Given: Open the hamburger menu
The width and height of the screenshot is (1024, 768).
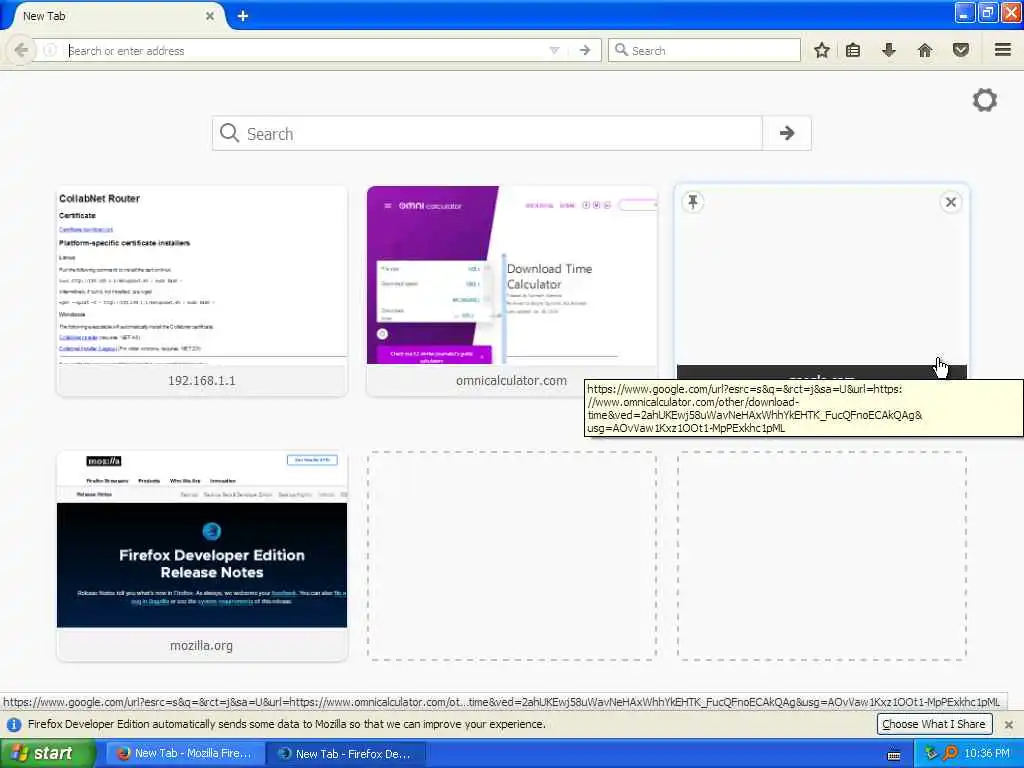Looking at the screenshot, I should (x=1003, y=50).
